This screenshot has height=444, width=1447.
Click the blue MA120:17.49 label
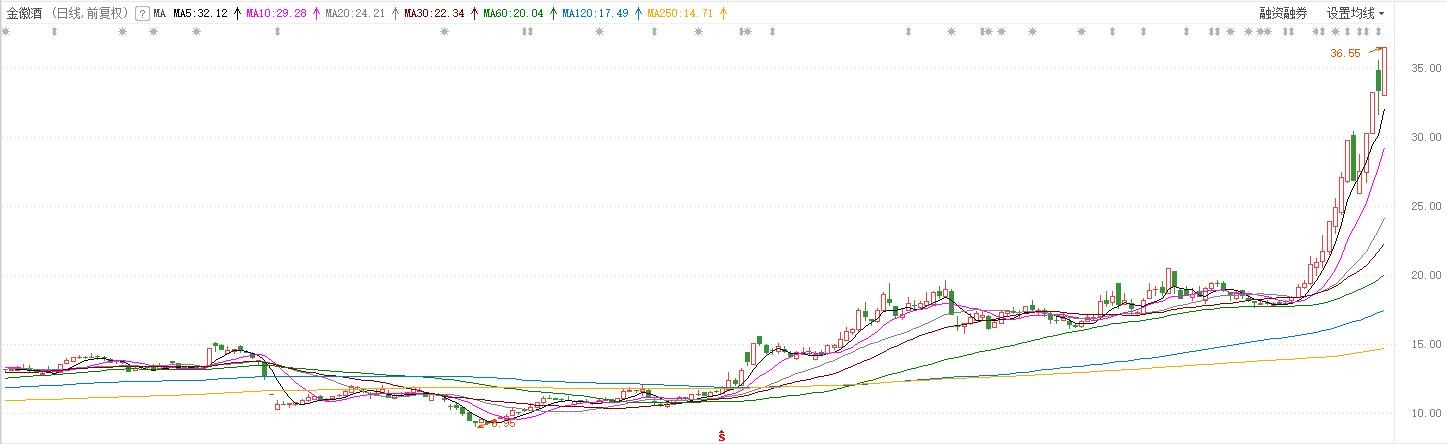point(595,14)
